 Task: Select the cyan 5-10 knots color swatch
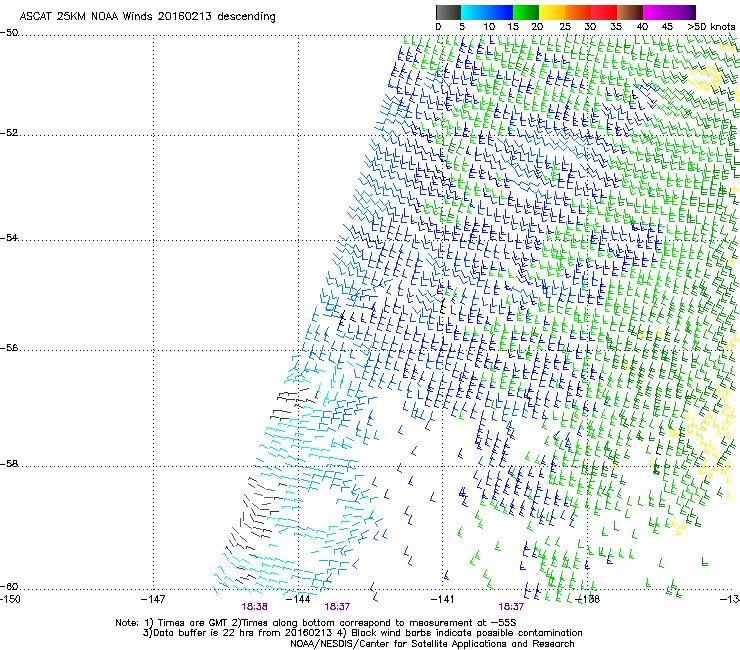473,12
